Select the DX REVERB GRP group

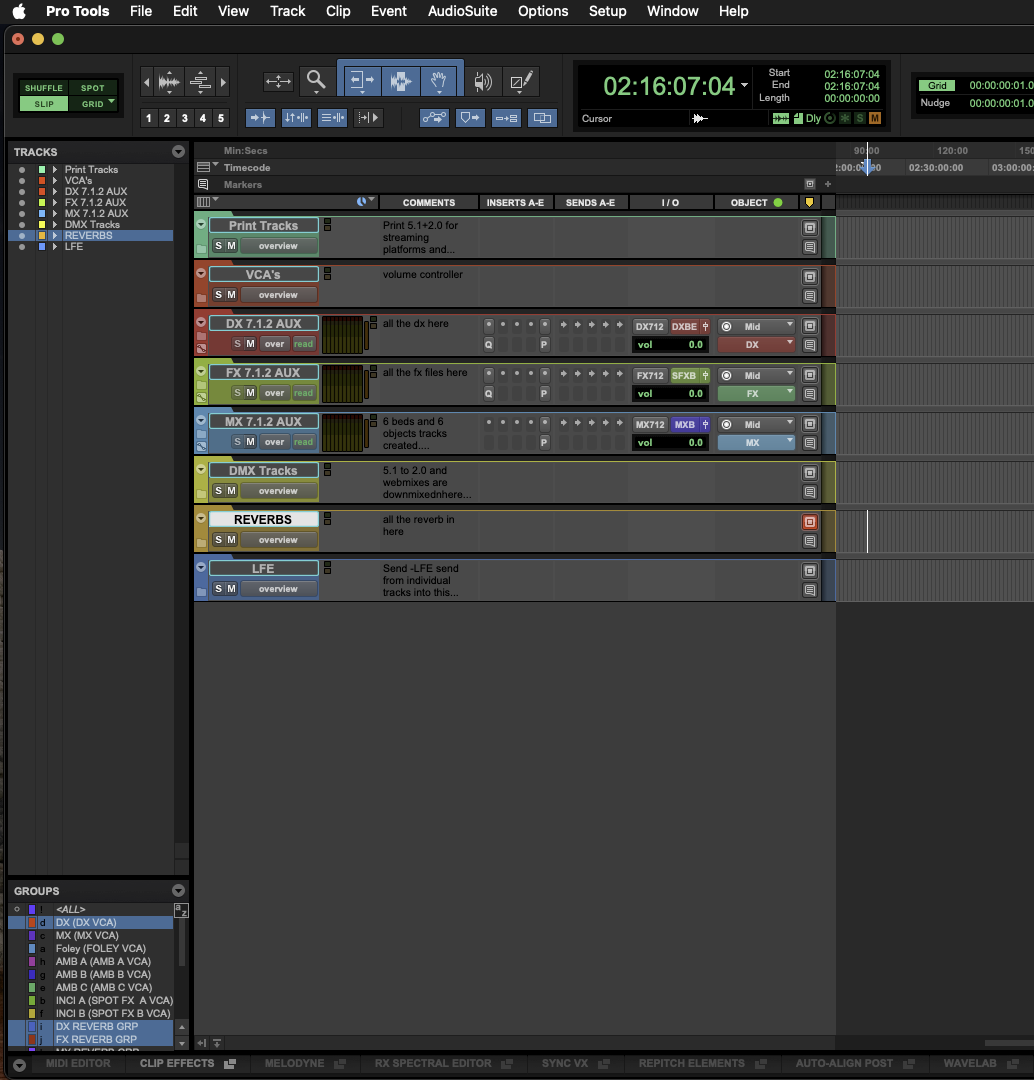tap(96, 1026)
